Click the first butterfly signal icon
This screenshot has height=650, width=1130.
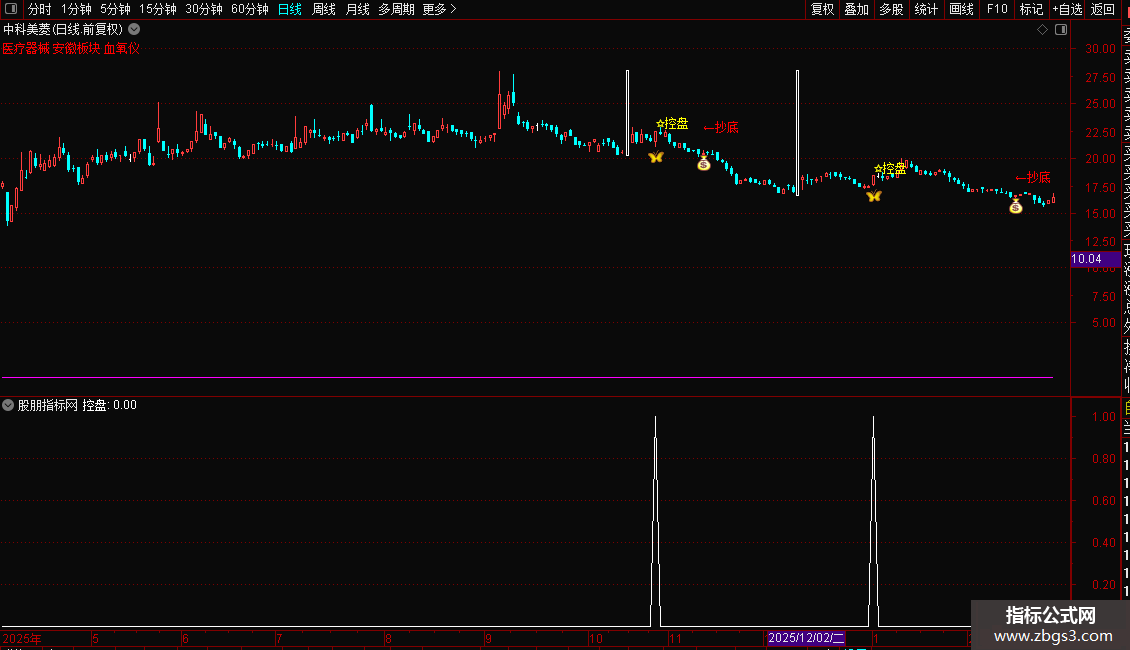click(655, 157)
